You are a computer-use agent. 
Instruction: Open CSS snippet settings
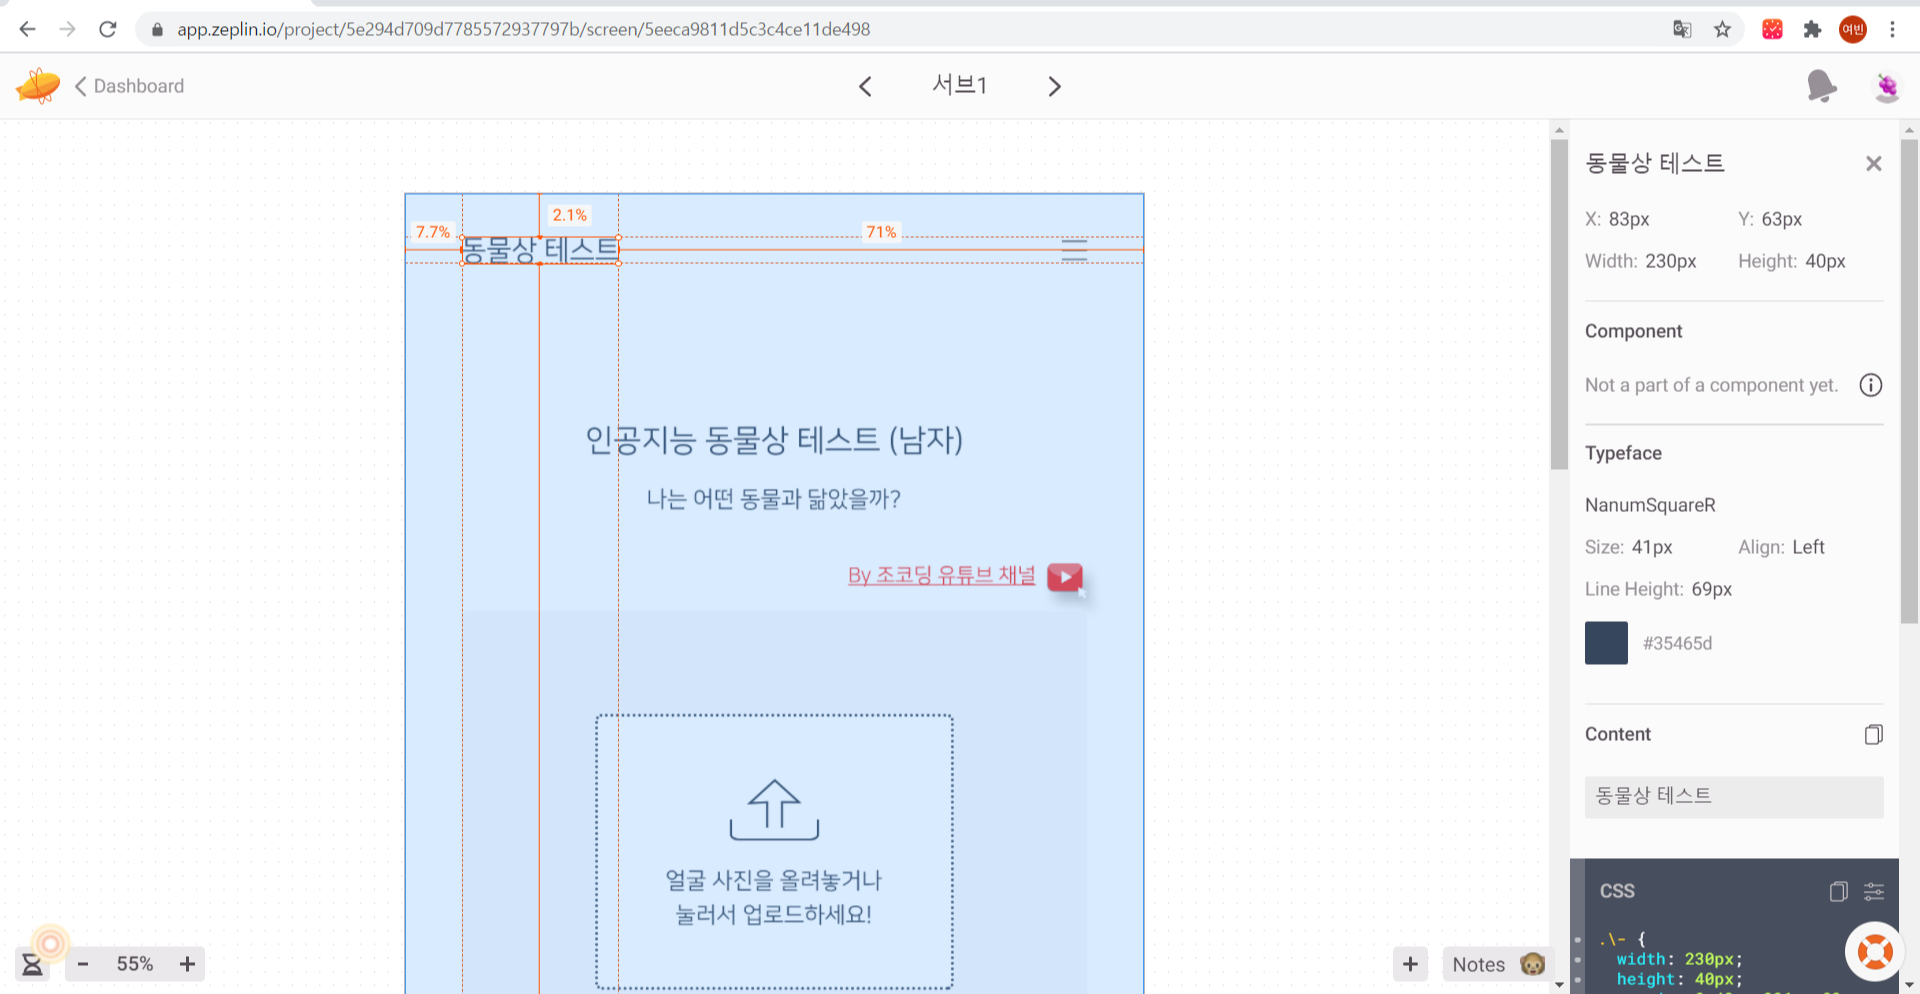tap(1874, 891)
